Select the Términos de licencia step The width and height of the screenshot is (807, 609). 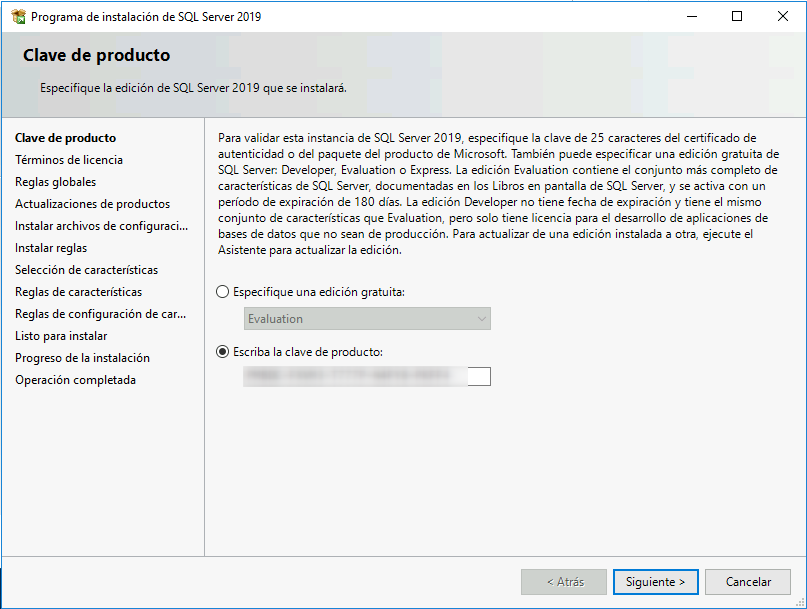[x=69, y=160]
